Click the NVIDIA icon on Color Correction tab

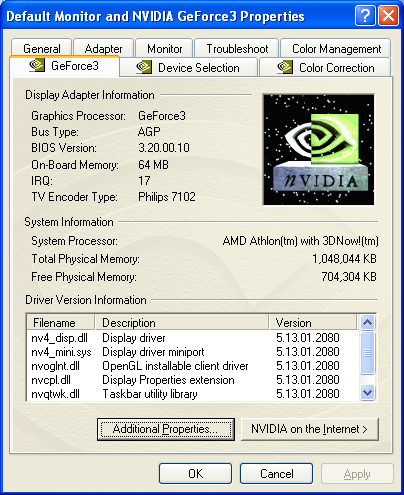point(285,67)
